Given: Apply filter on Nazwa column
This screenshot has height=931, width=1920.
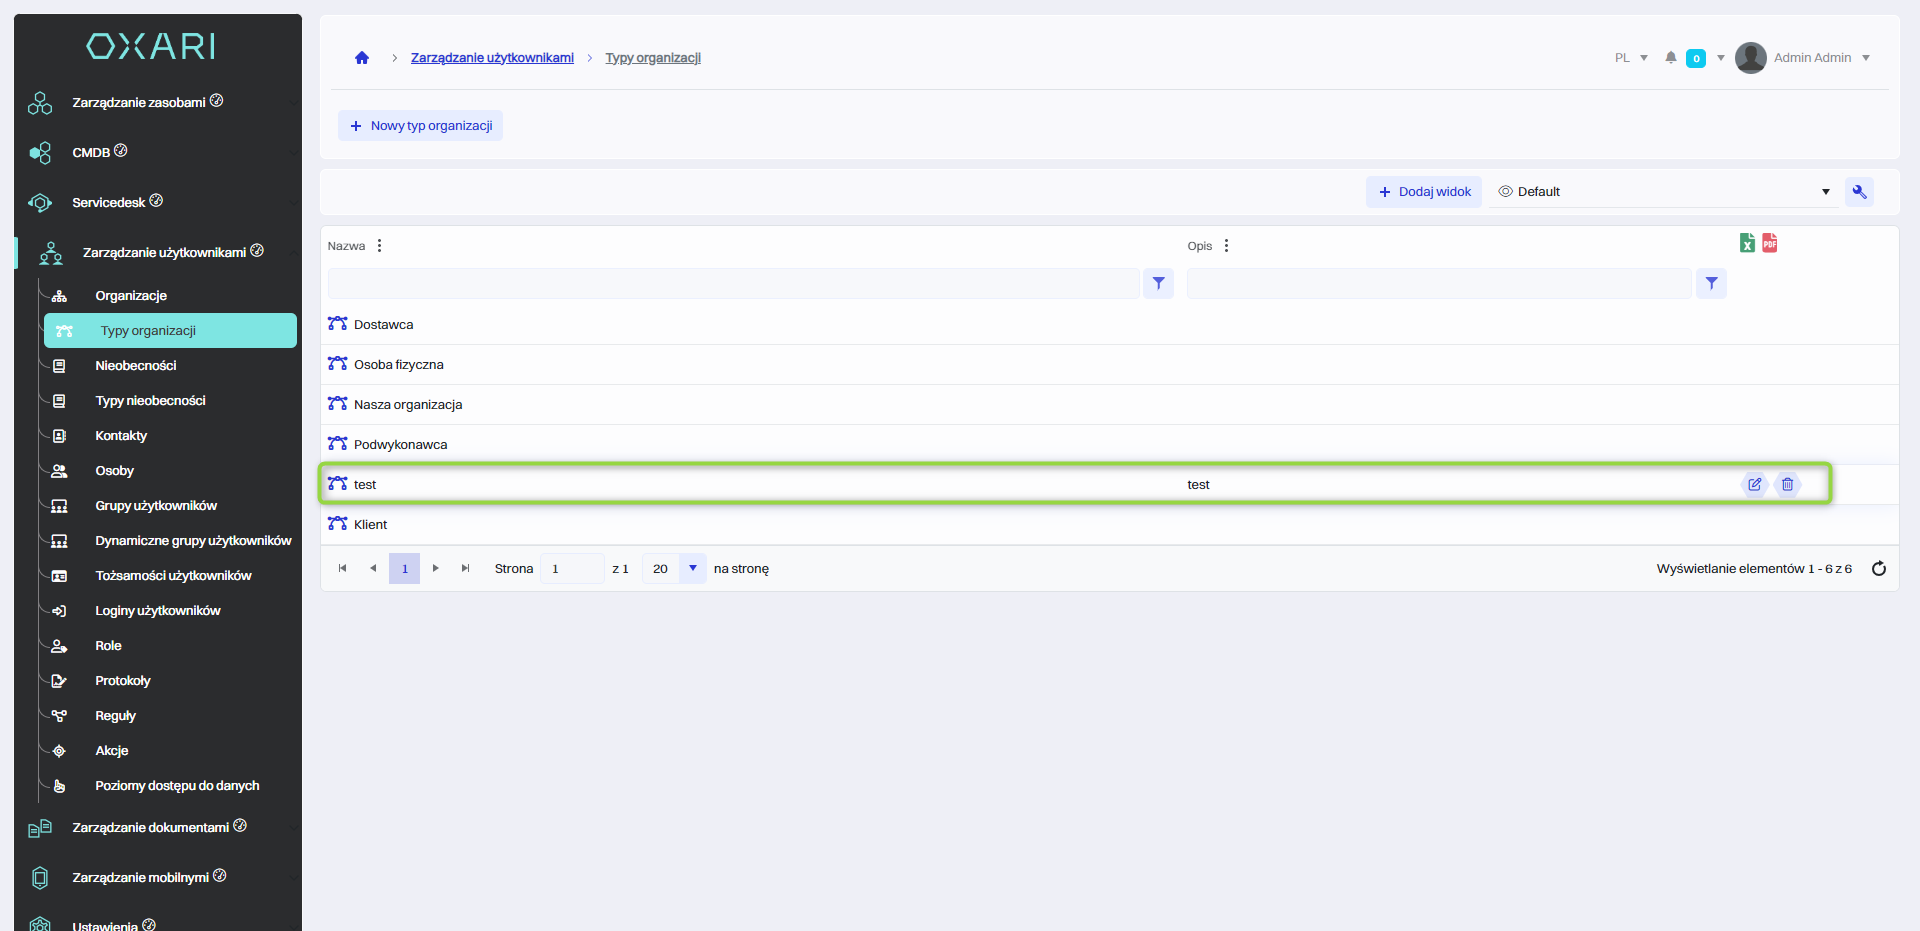Looking at the screenshot, I should 1158,284.
